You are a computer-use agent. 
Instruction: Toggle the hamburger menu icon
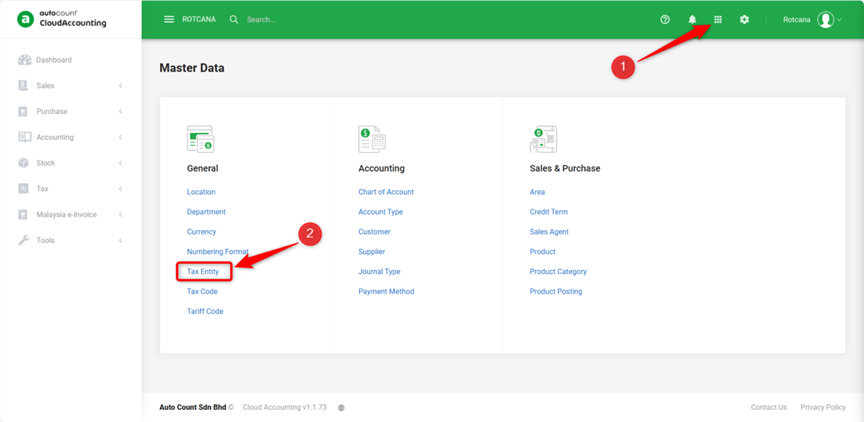[169, 19]
